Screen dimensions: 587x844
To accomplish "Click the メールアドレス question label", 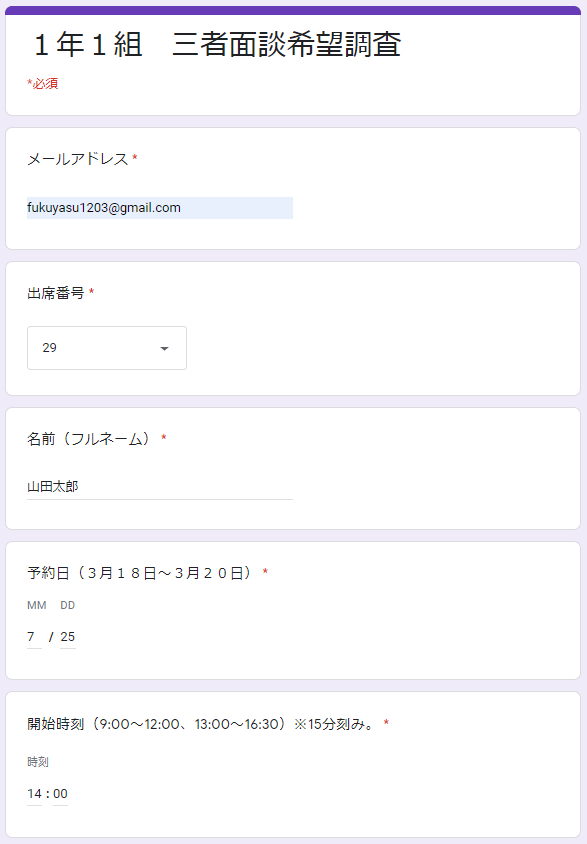I will pos(77,159).
